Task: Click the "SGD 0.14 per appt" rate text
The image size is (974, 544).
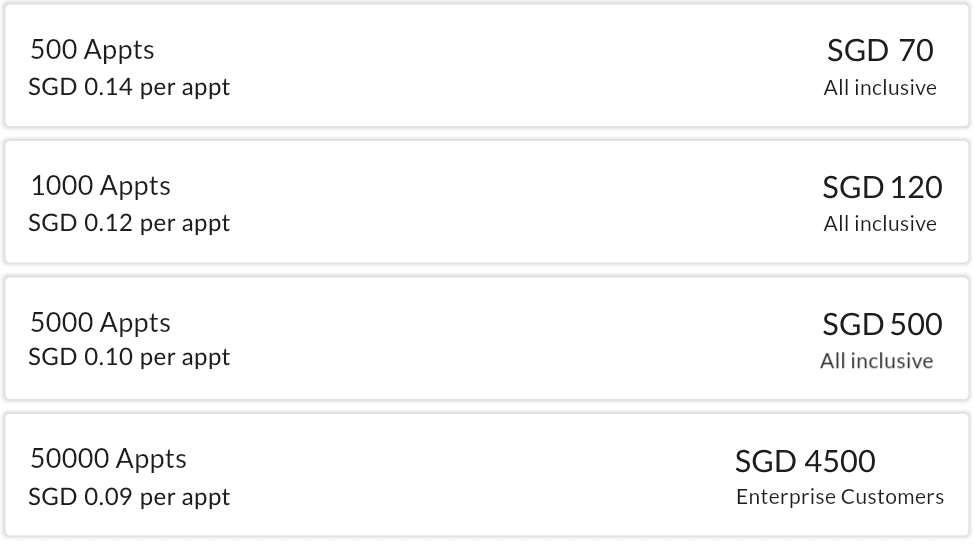Action: pyautogui.click(x=129, y=87)
